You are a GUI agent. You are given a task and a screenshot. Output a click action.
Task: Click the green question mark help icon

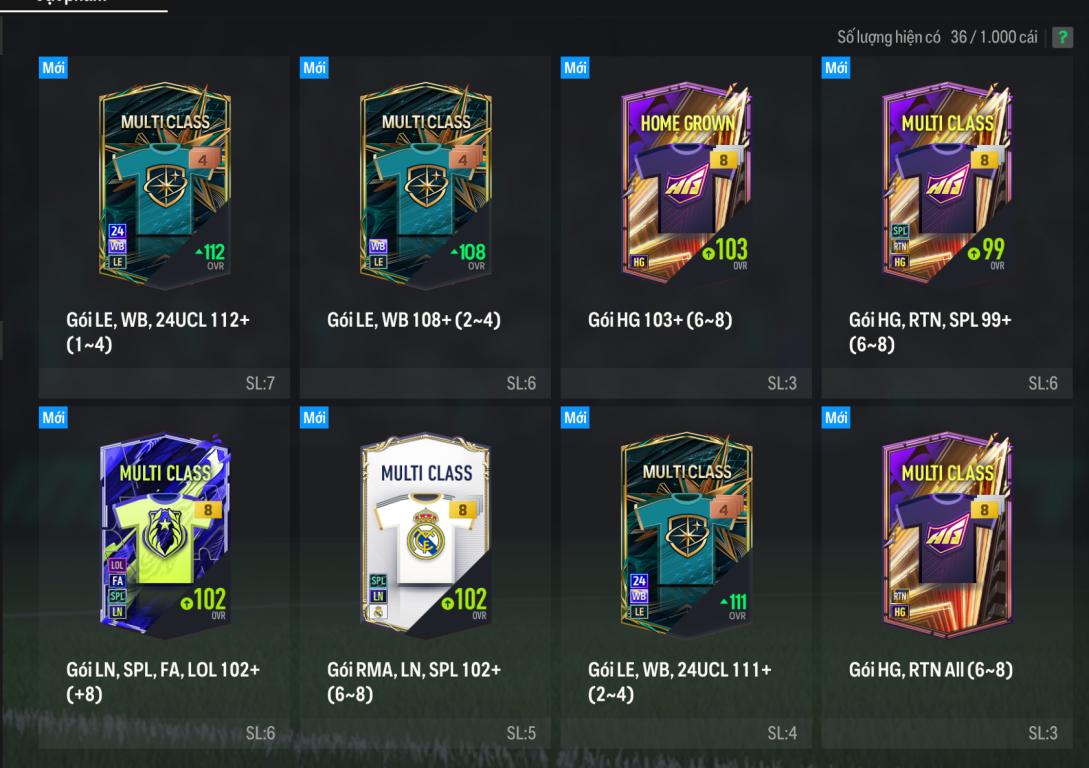point(1062,37)
